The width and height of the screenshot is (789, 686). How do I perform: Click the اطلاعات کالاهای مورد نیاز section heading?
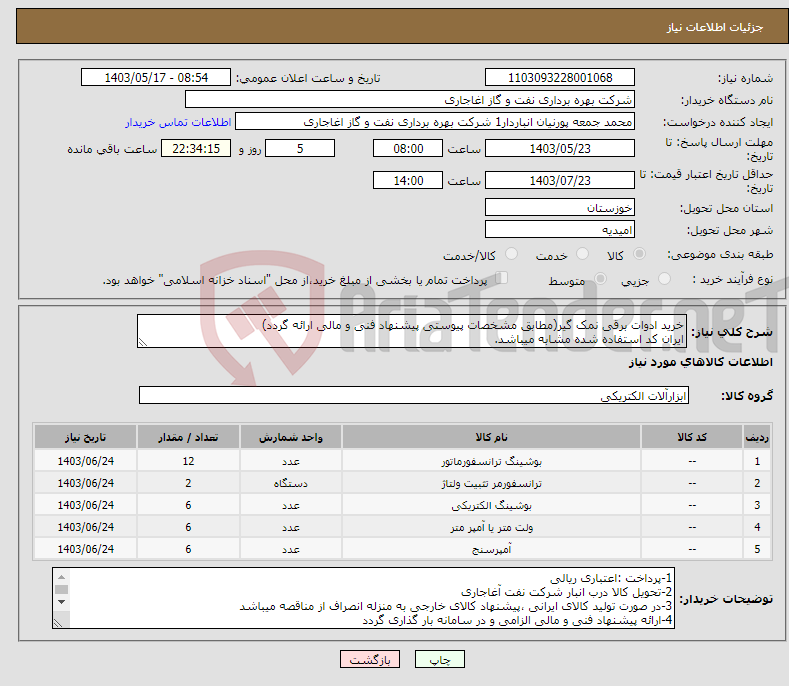[700, 362]
